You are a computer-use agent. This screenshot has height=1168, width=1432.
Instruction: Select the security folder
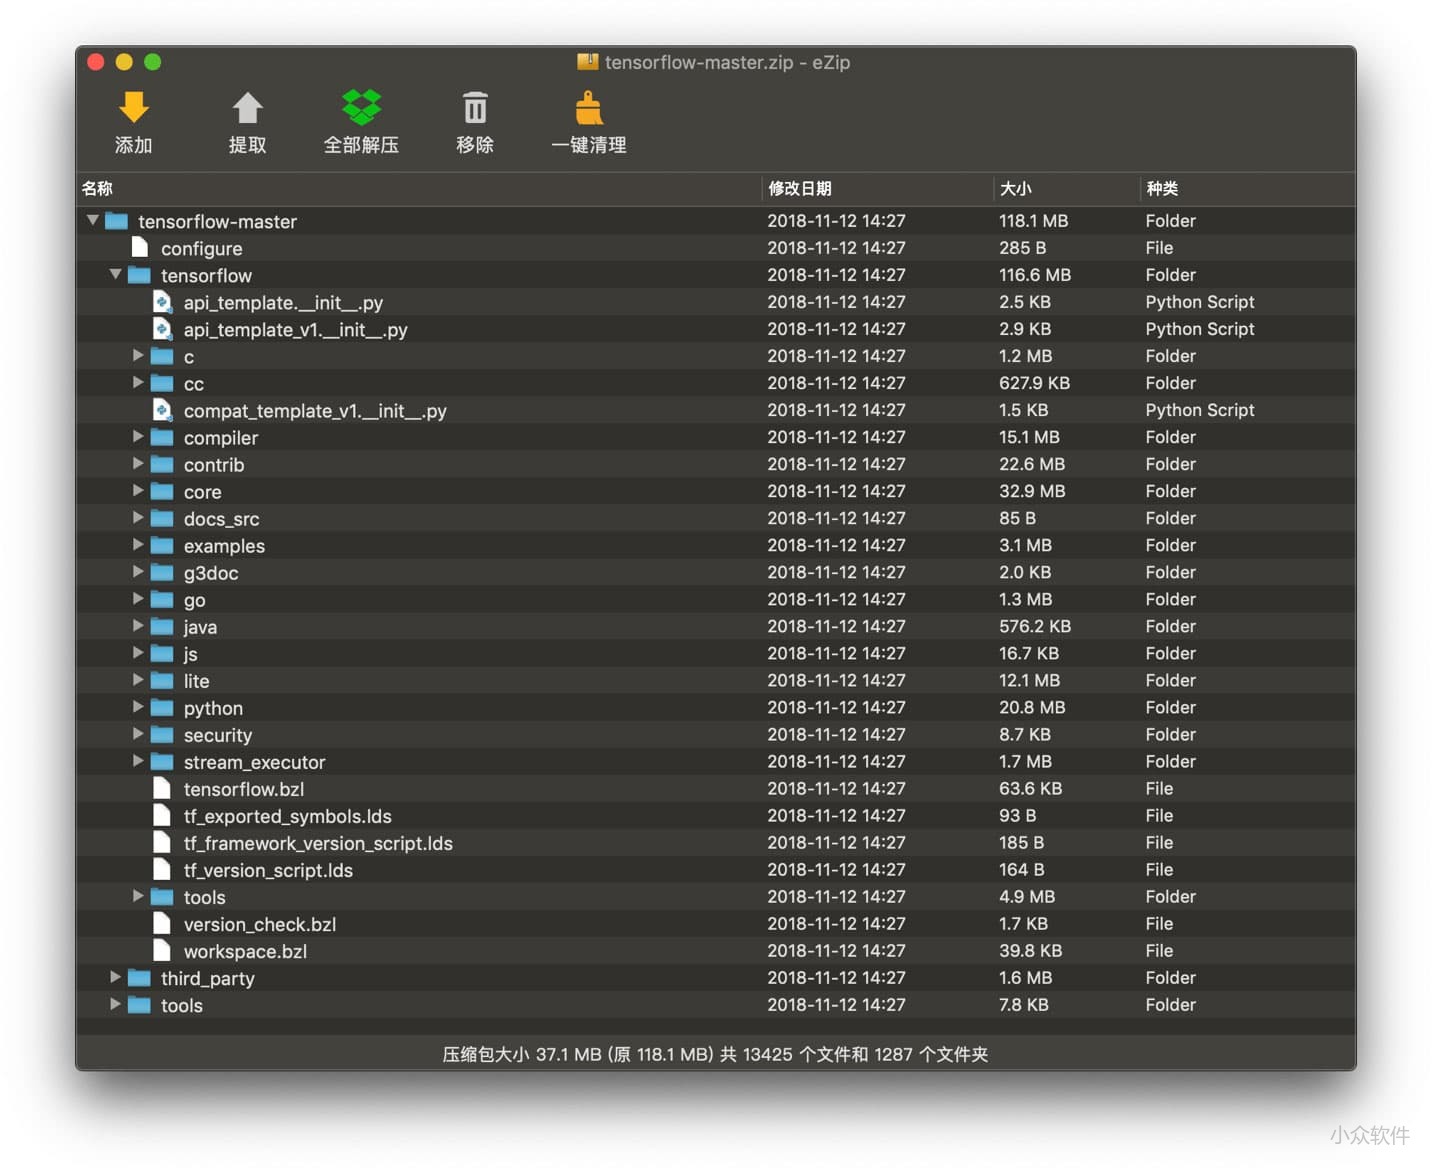pos(217,735)
